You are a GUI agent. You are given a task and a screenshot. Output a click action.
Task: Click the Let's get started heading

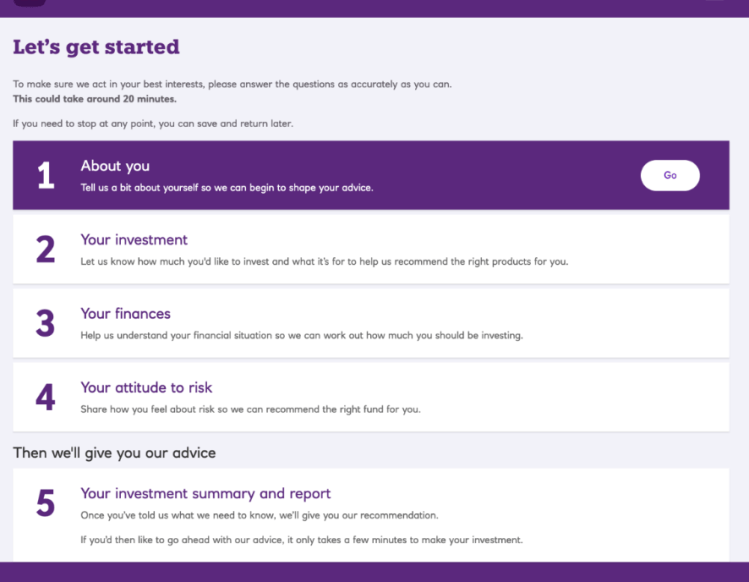point(96,47)
